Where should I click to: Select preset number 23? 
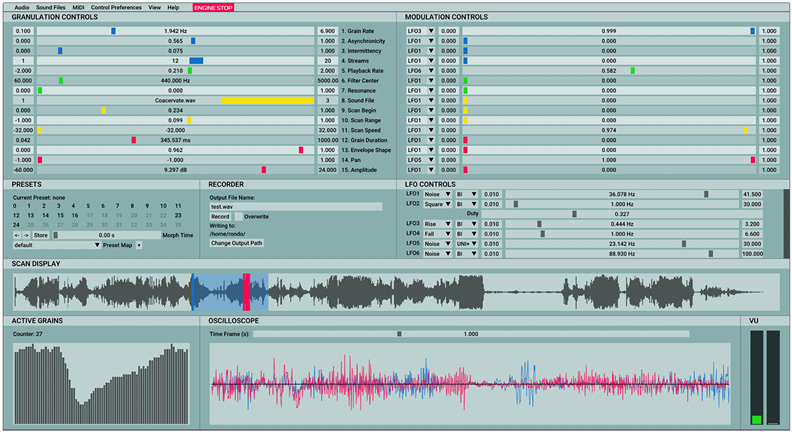178,215
